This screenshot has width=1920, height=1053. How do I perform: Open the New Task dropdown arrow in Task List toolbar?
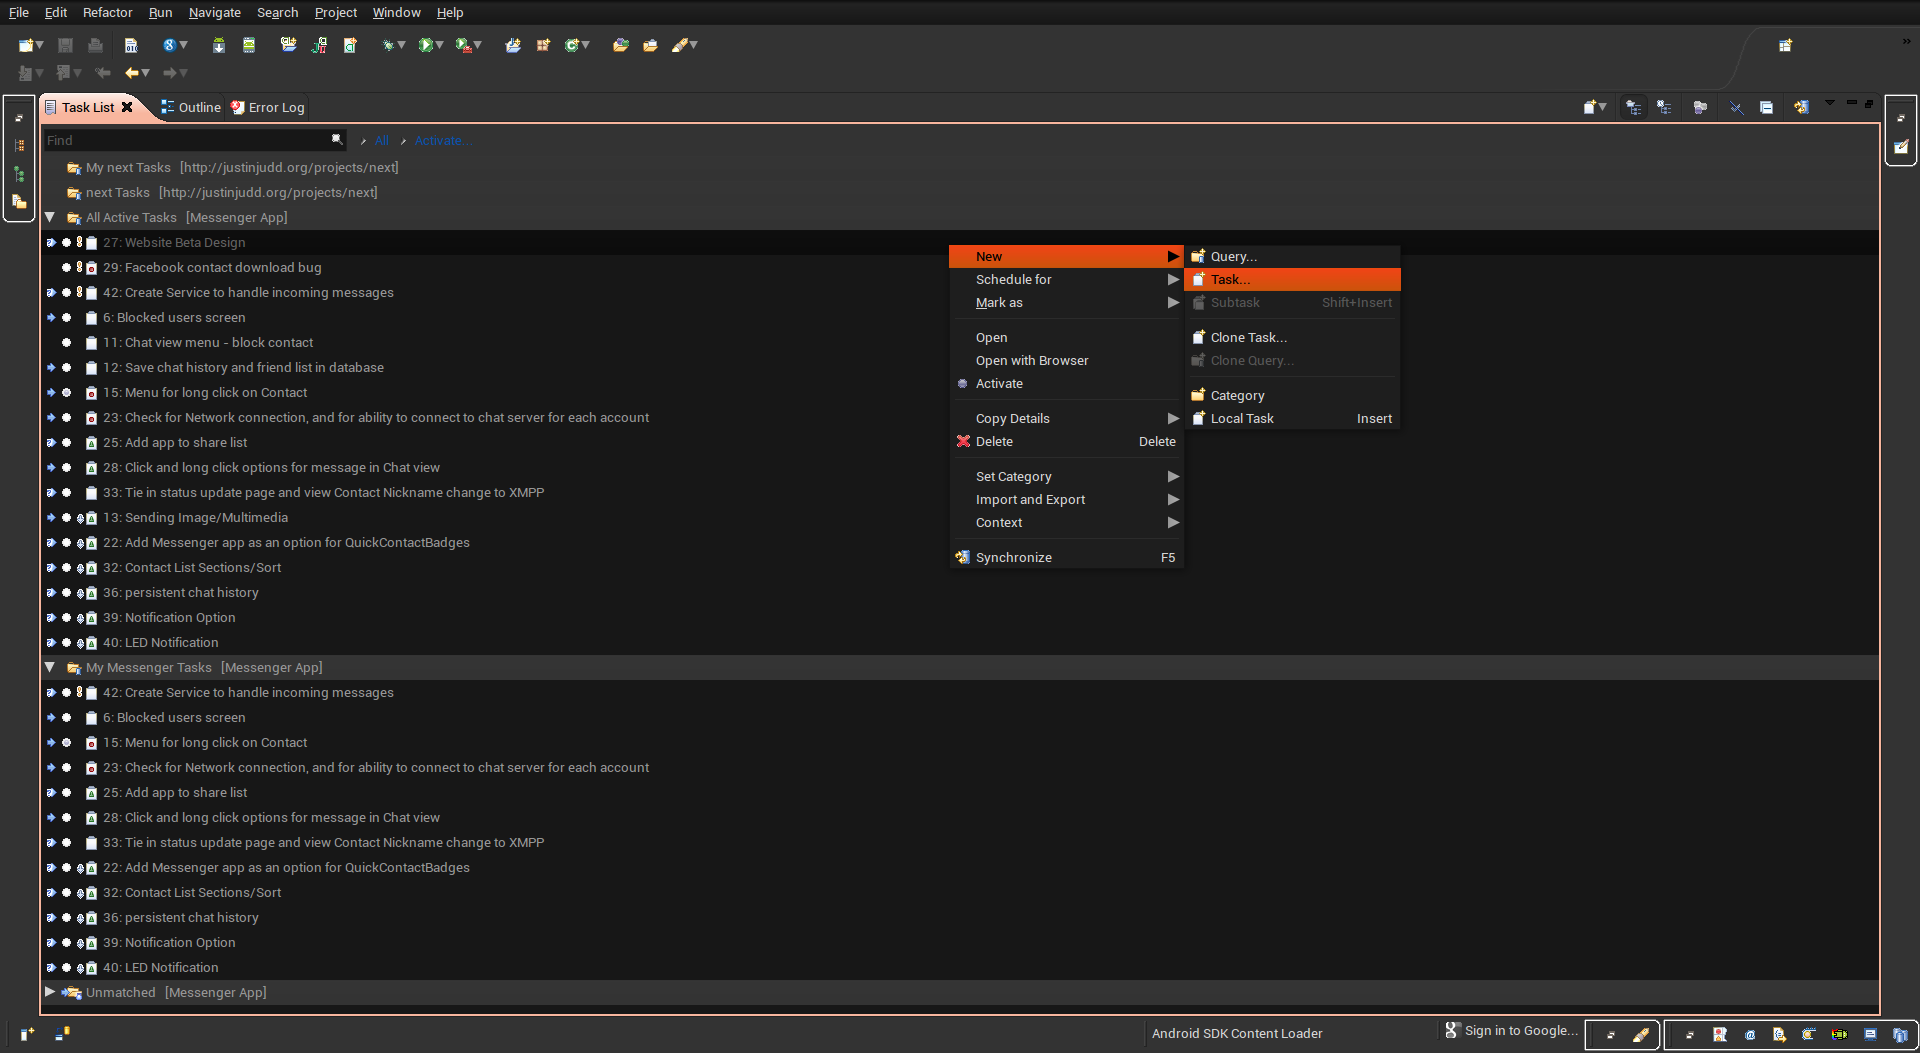pos(1603,107)
